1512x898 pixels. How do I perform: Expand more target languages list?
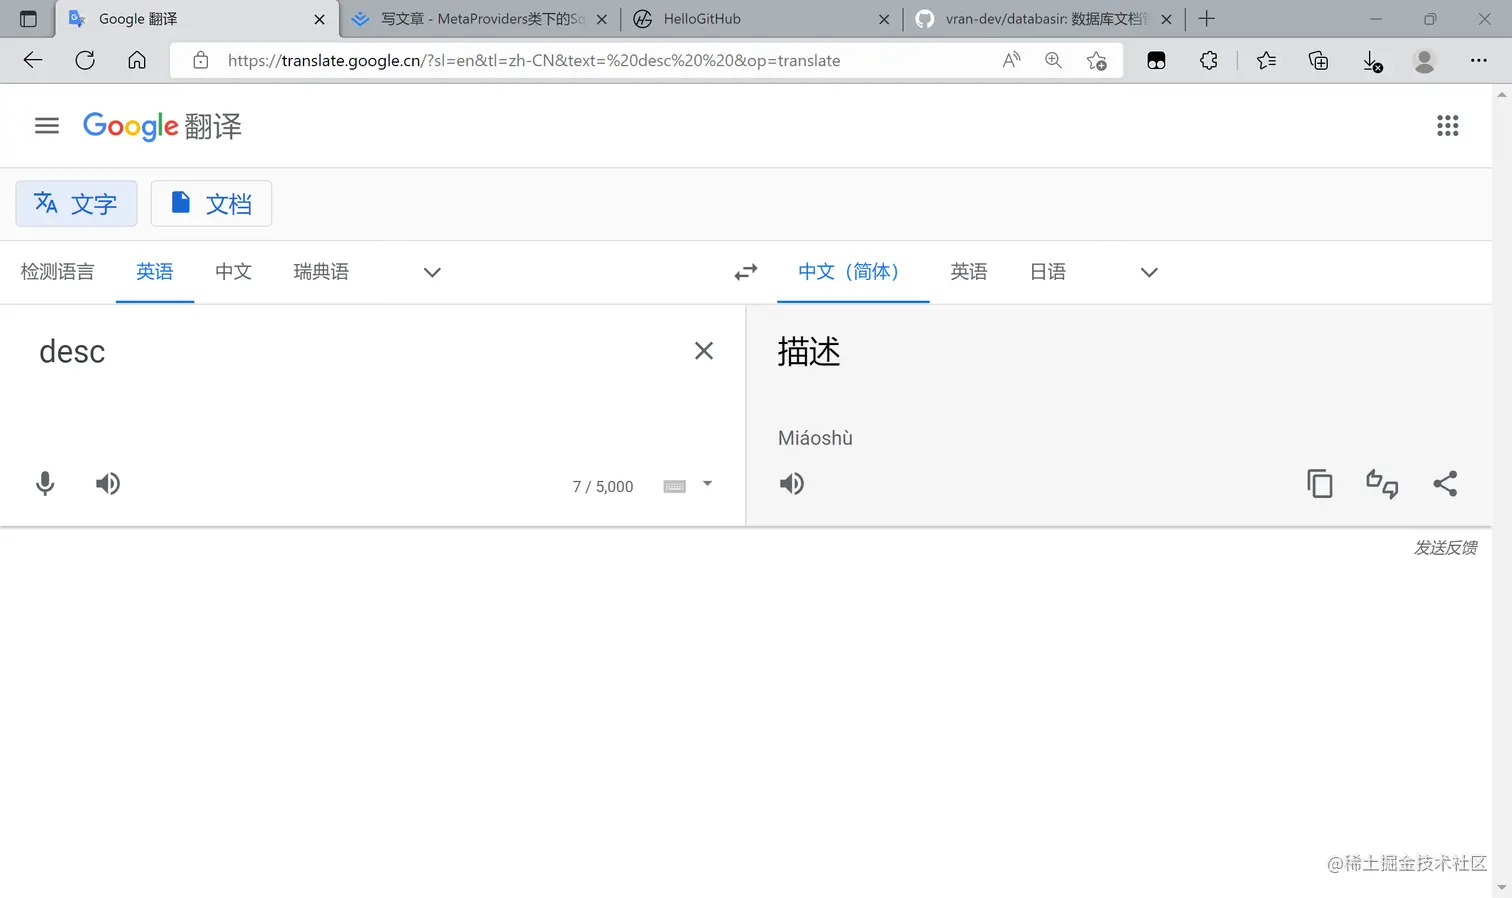1149,272
